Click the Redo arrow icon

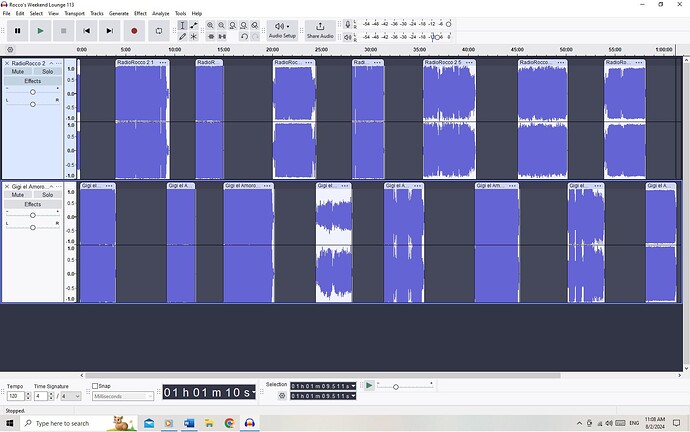[x=255, y=37]
